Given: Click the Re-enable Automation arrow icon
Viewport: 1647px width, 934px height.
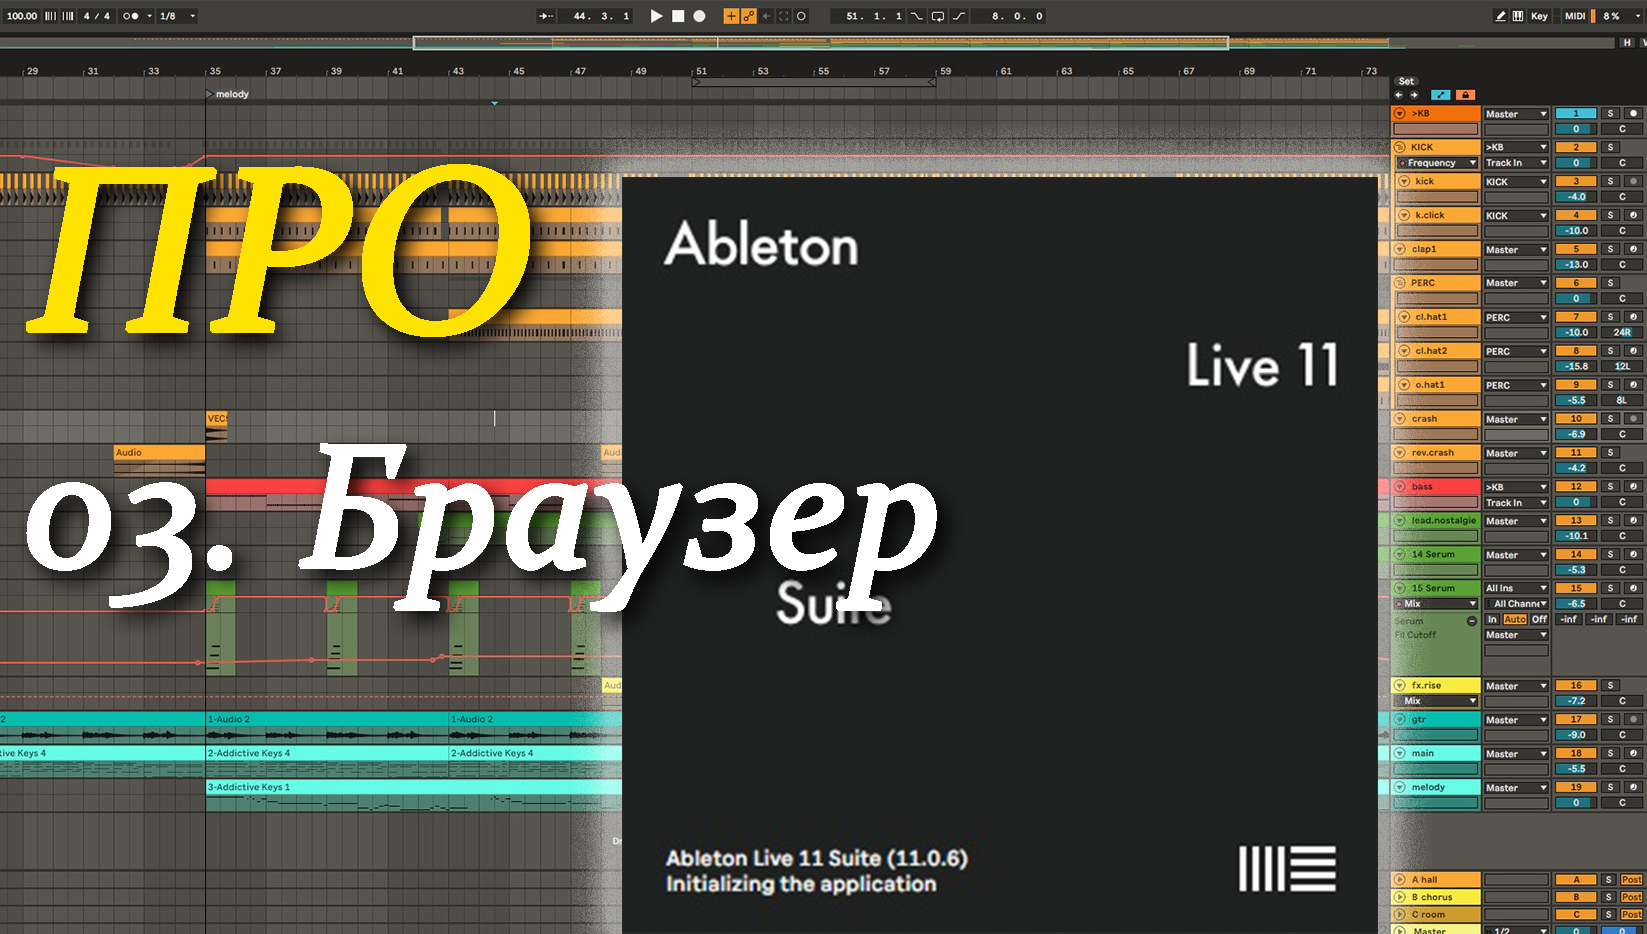Looking at the screenshot, I should click(766, 16).
